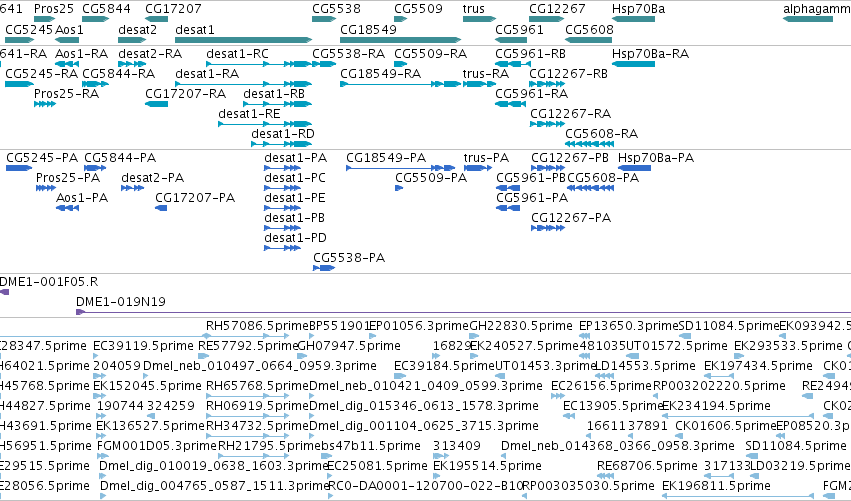
Task: Click the Pros25-PA protein label
Action: pos(68,178)
